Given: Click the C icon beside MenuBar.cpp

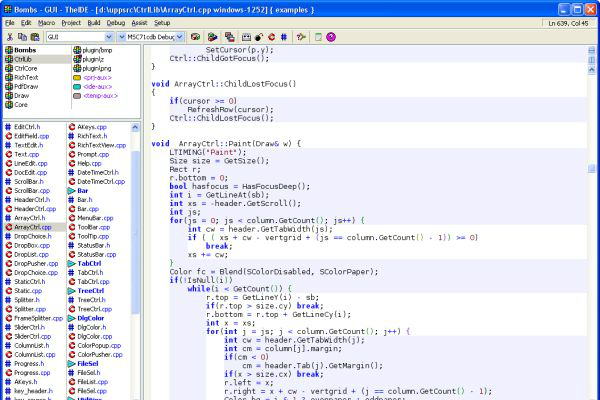Looking at the screenshot, I should point(72,218).
